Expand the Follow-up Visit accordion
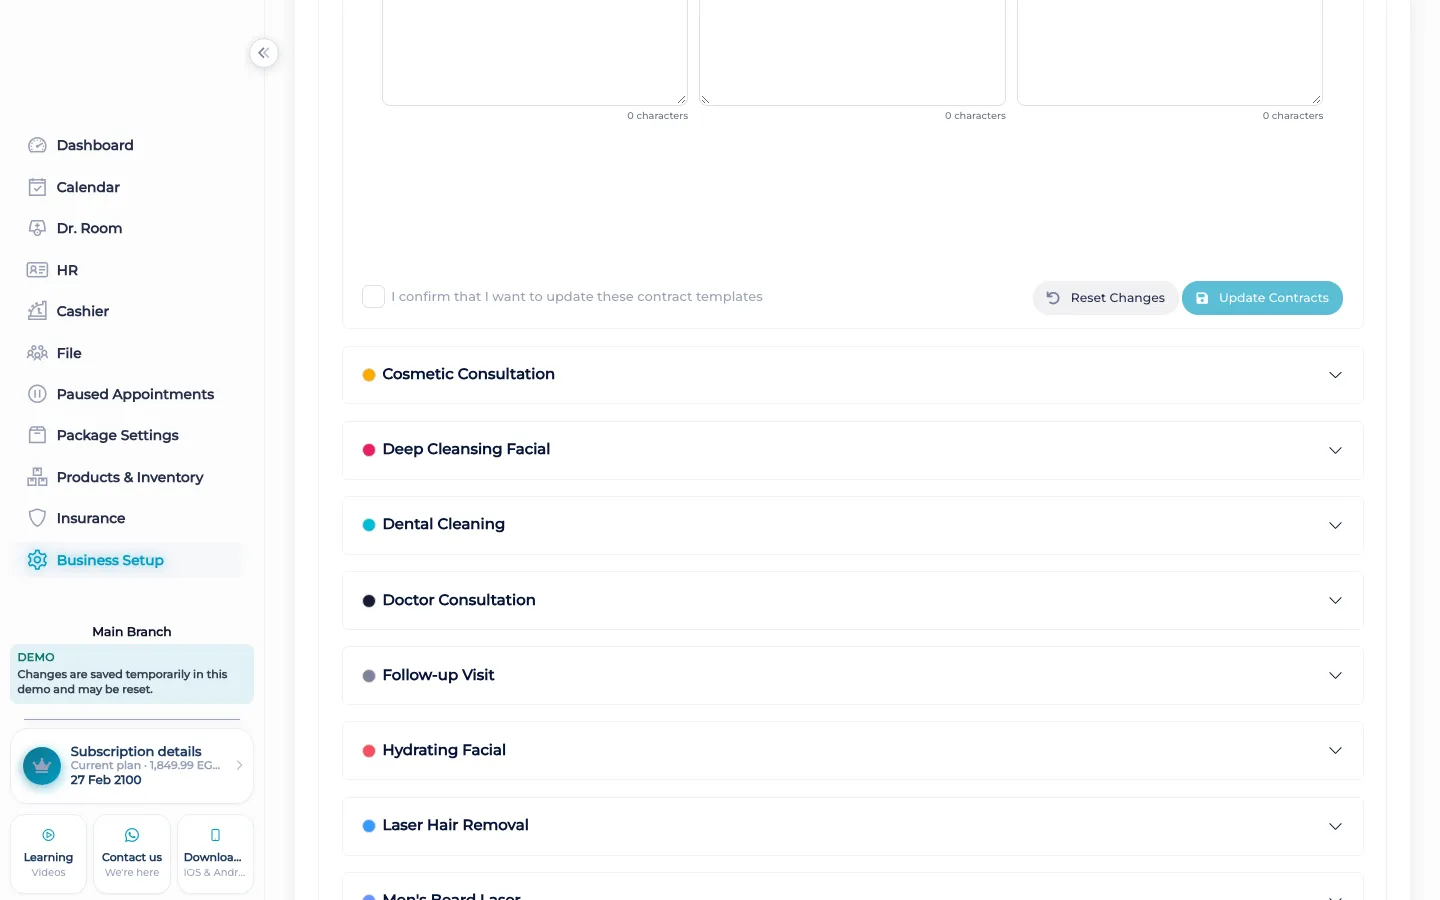This screenshot has width=1440, height=900. coord(853,676)
